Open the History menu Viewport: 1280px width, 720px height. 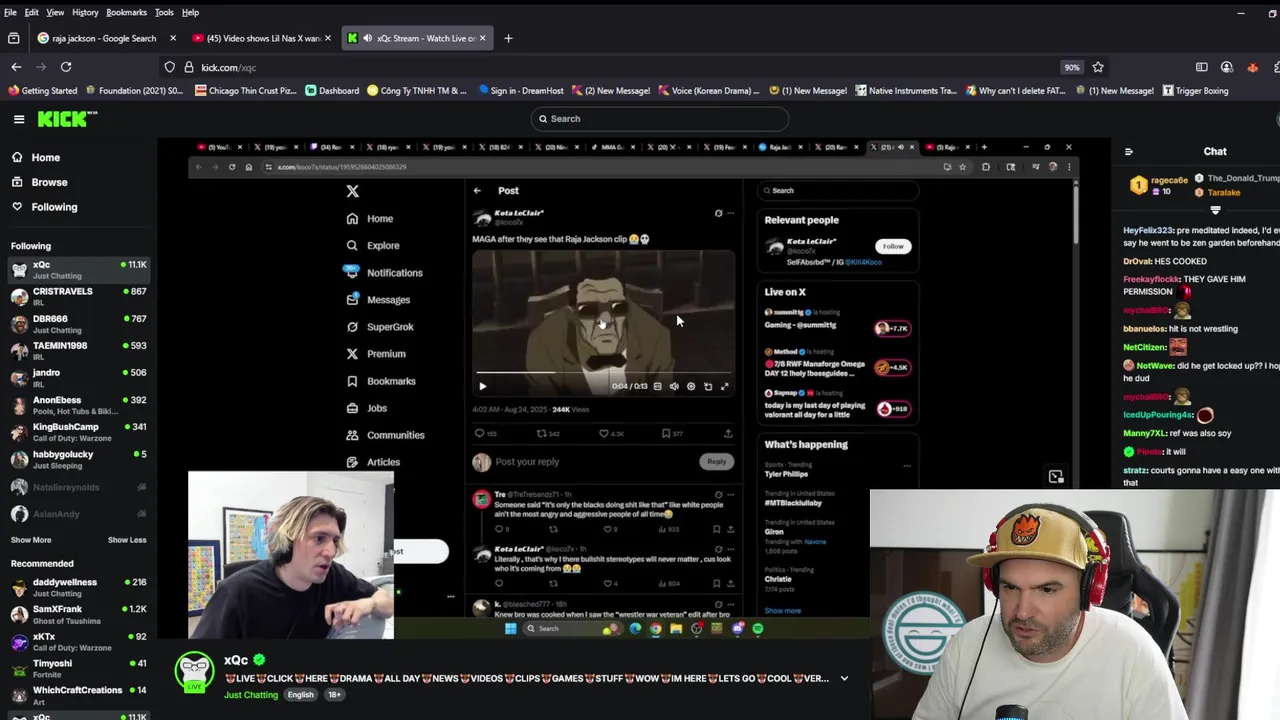click(x=85, y=12)
